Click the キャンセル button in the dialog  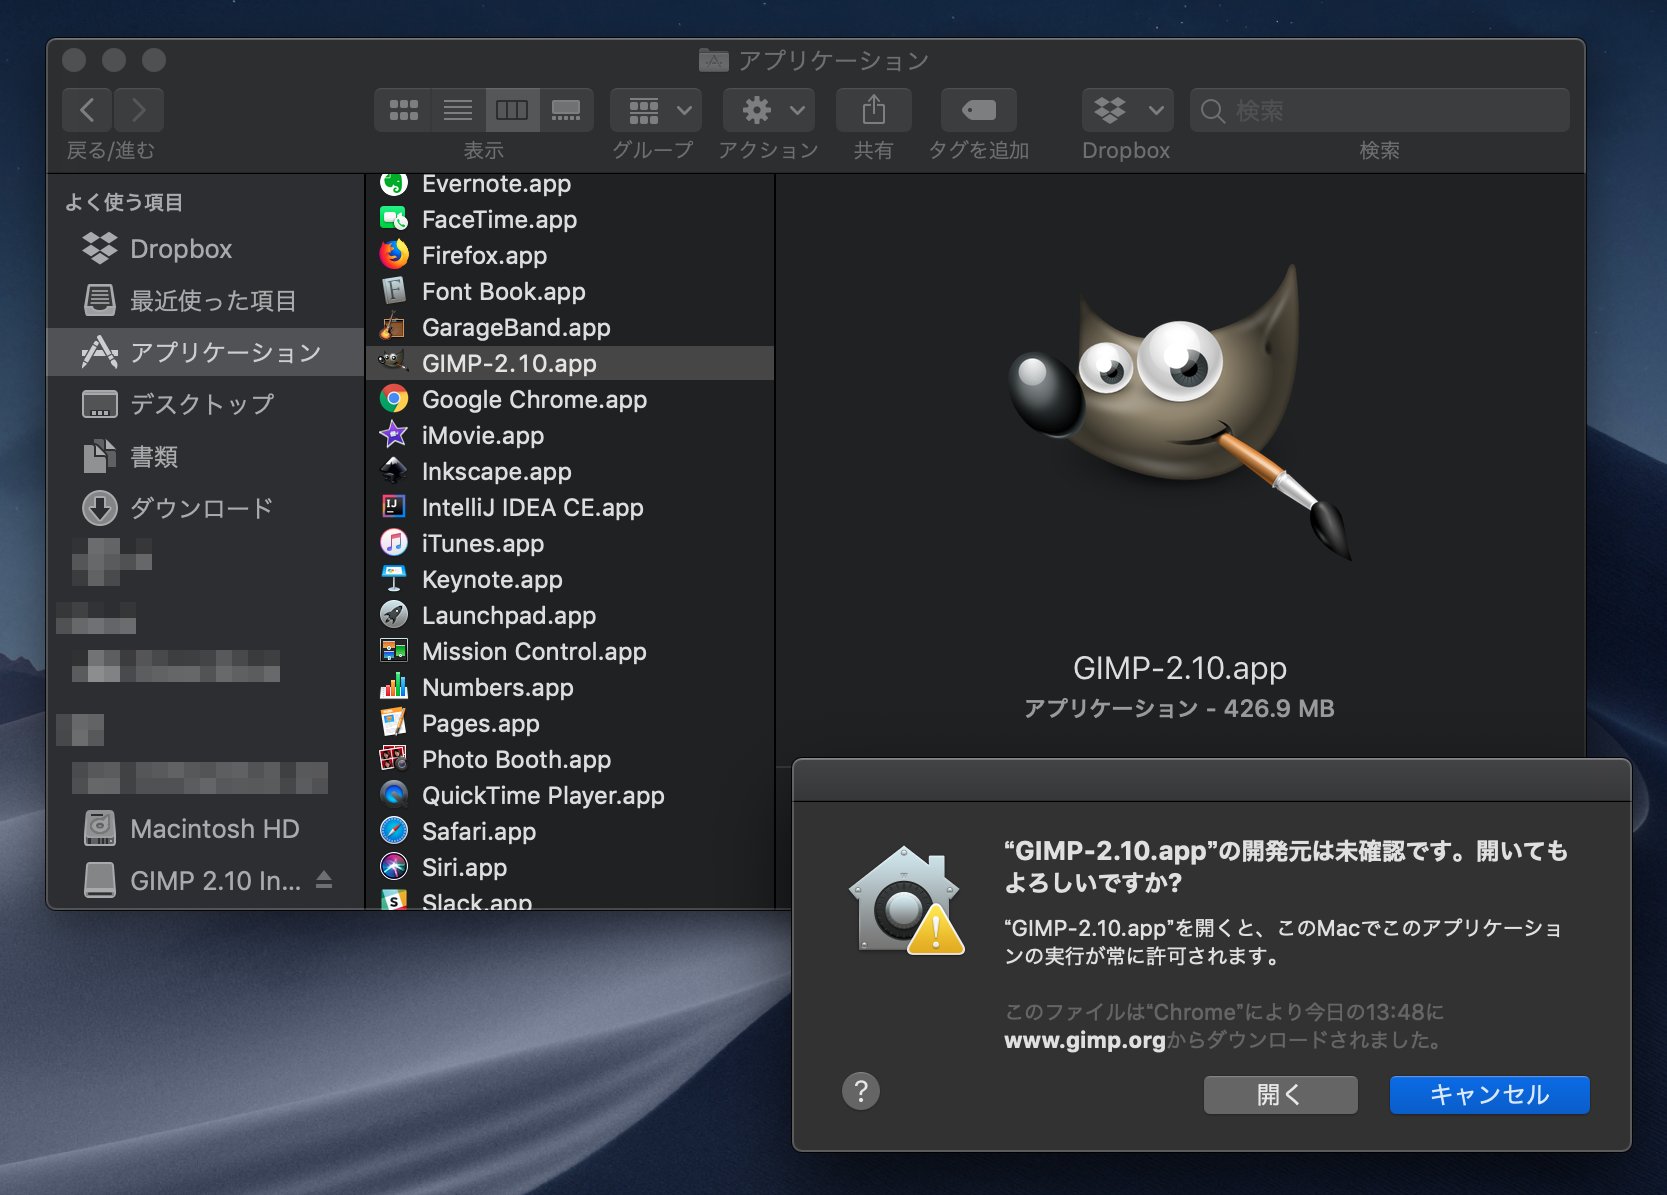(x=1489, y=1095)
